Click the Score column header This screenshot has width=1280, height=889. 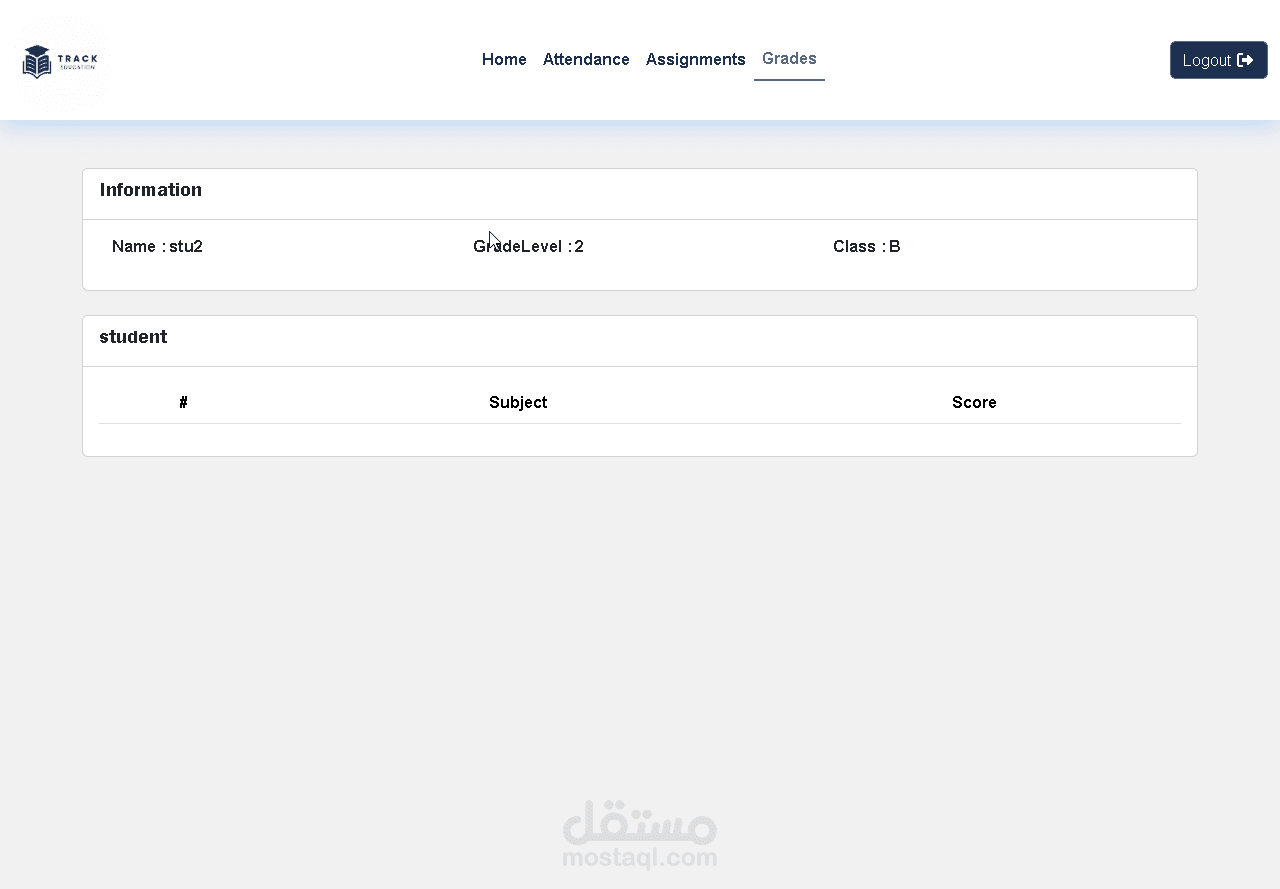coord(974,402)
